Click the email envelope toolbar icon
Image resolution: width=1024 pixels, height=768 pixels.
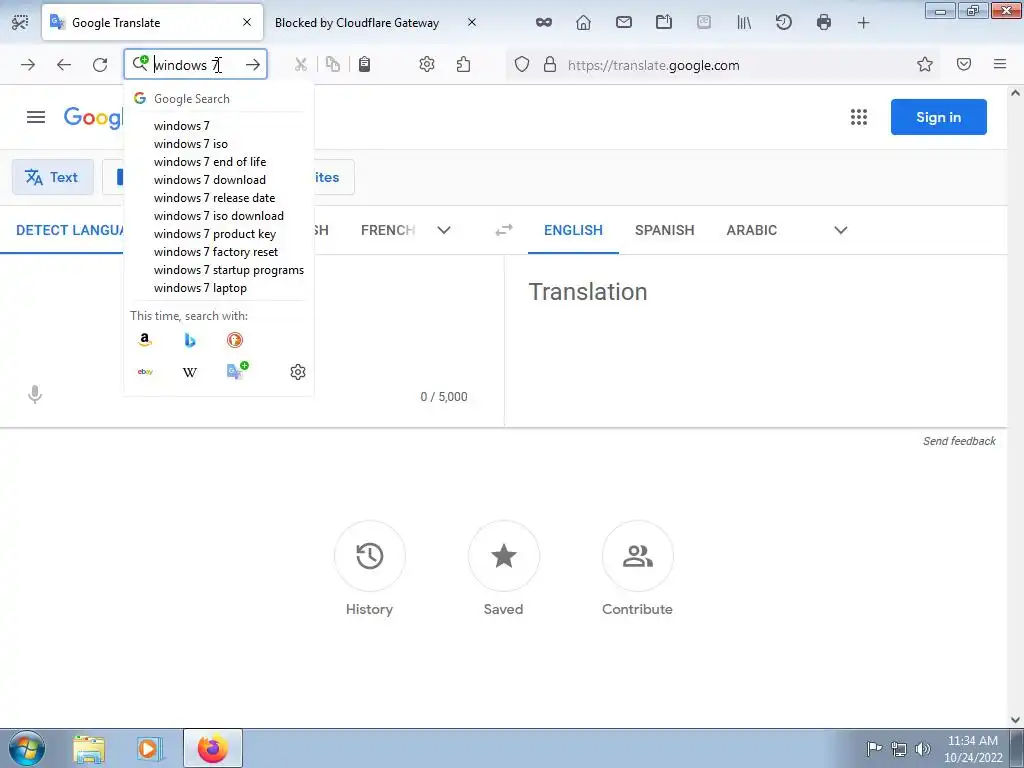click(x=624, y=23)
